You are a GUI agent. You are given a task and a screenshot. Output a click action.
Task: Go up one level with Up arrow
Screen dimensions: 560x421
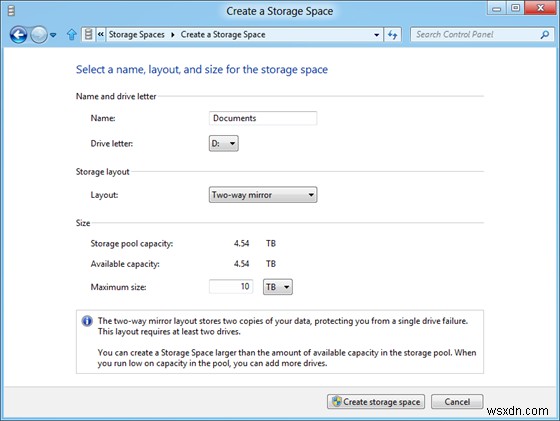(72, 35)
